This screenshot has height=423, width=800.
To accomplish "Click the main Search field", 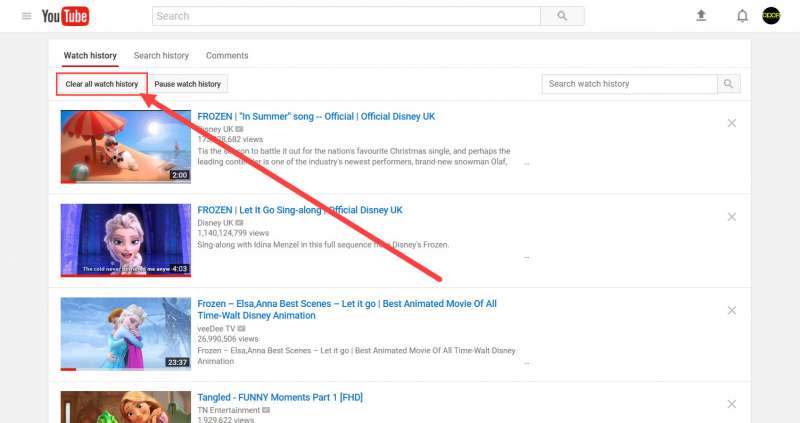I will tap(346, 16).
